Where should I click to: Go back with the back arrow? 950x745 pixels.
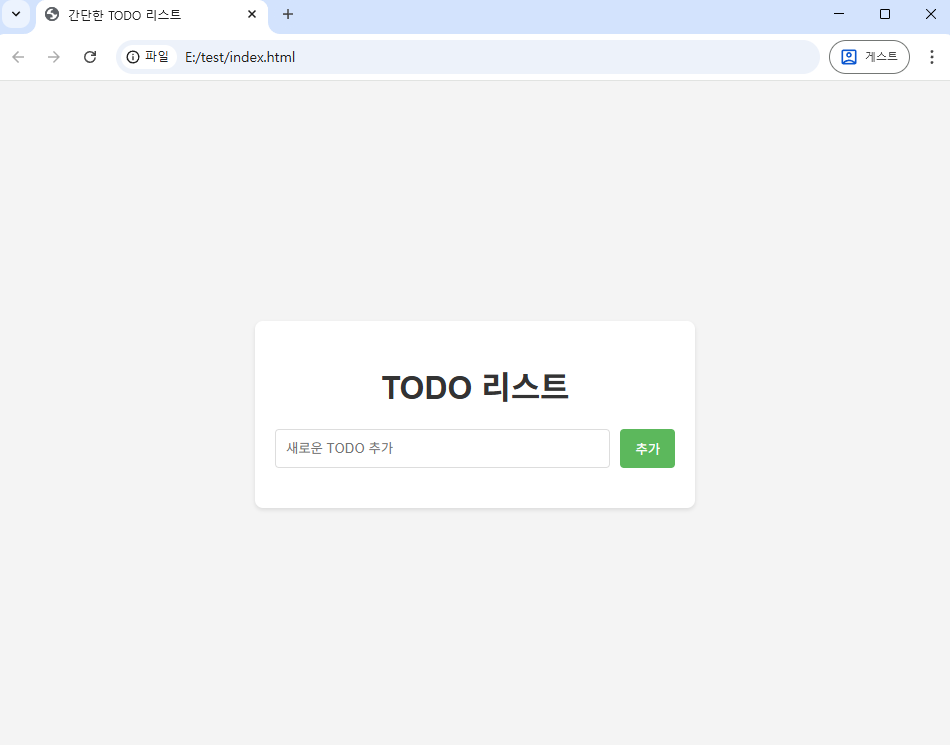click(x=18, y=57)
